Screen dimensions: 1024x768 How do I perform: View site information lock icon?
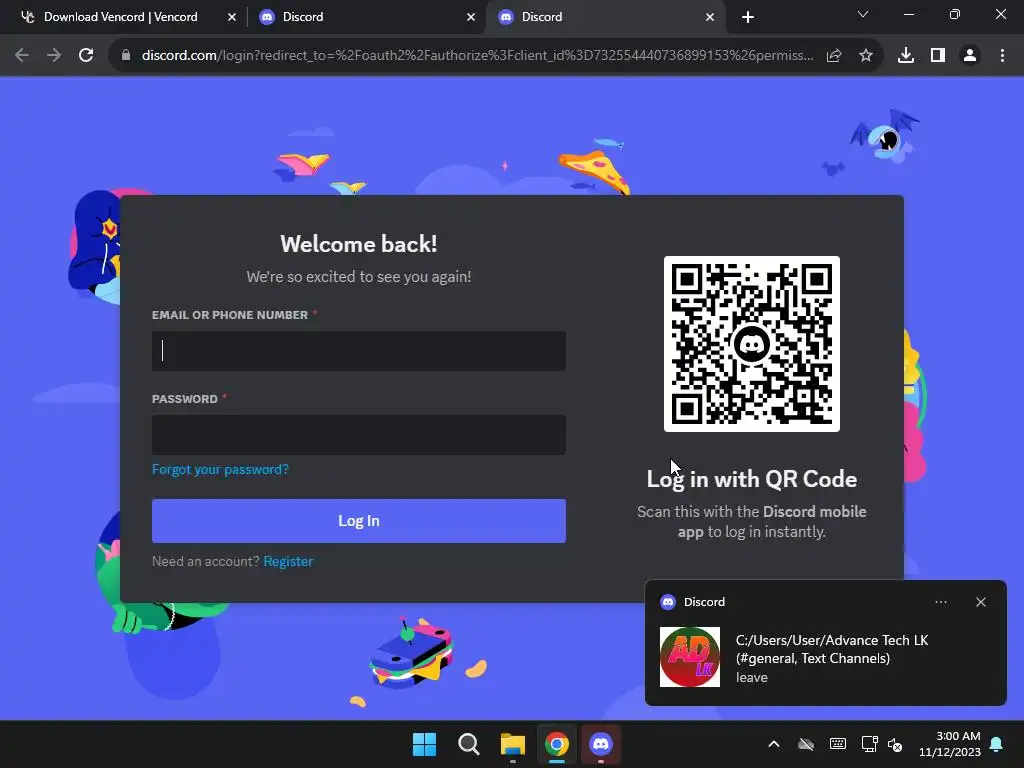(x=126, y=56)
